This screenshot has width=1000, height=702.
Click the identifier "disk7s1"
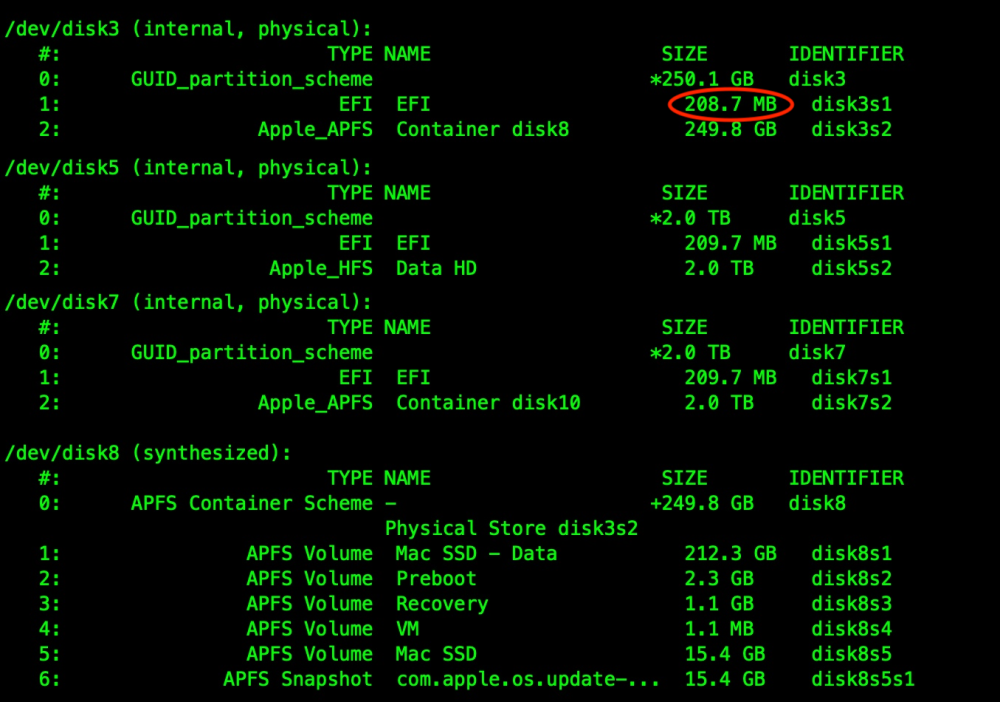851,378
